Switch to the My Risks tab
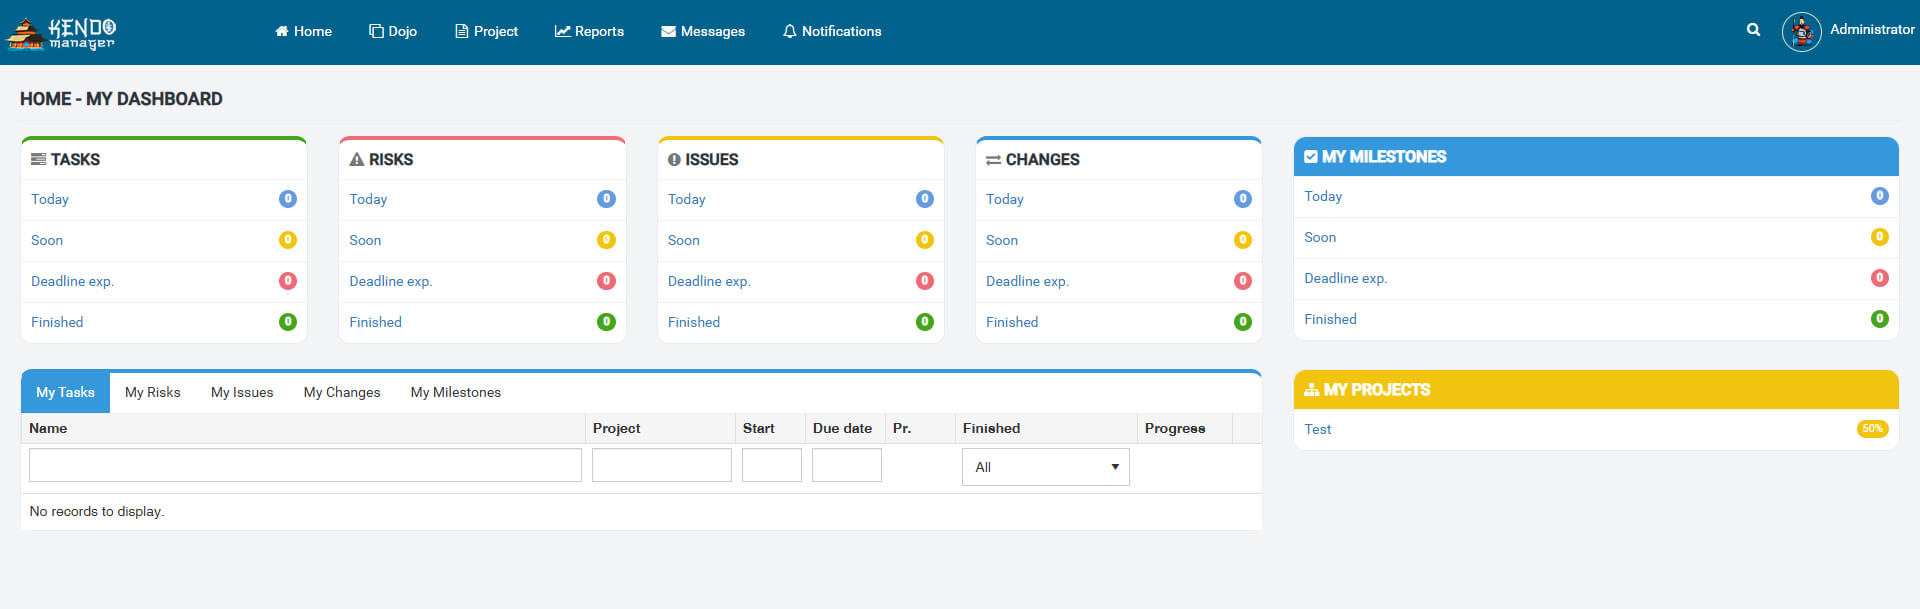 [x=153, y=392]
